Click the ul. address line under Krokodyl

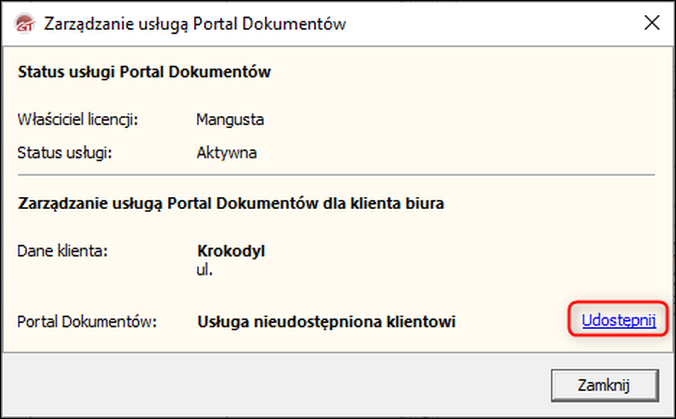click(x=205, y=268)
